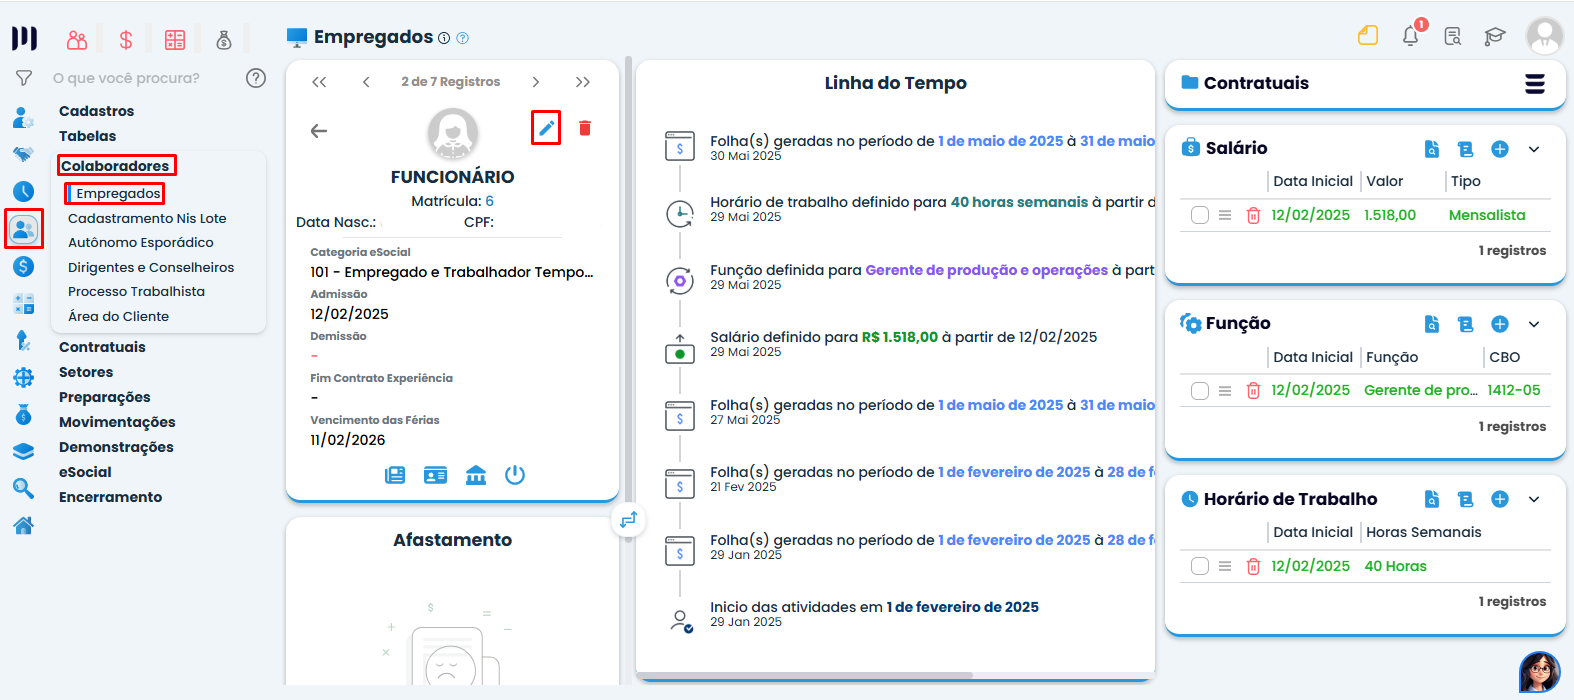This screenshot has height=700, width=1574.
Task: Click the pencil edit employee icon
Action: pyautogui.click(x=546, y=128)
